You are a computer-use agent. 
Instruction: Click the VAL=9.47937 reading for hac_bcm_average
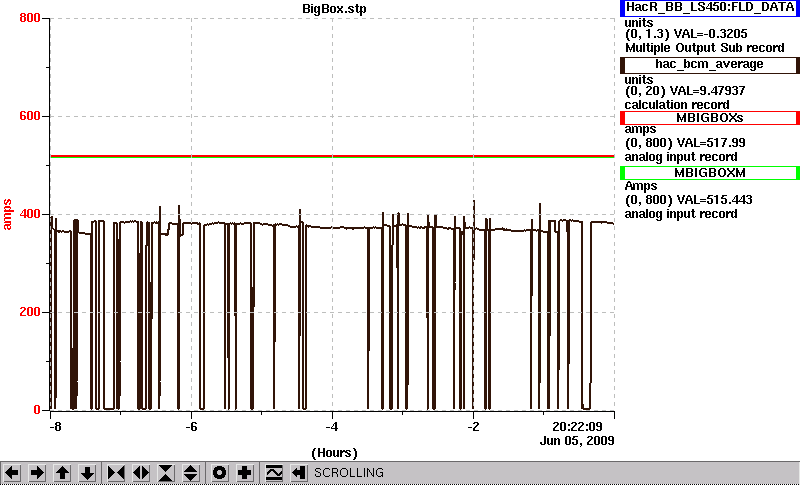coord(709,91)
